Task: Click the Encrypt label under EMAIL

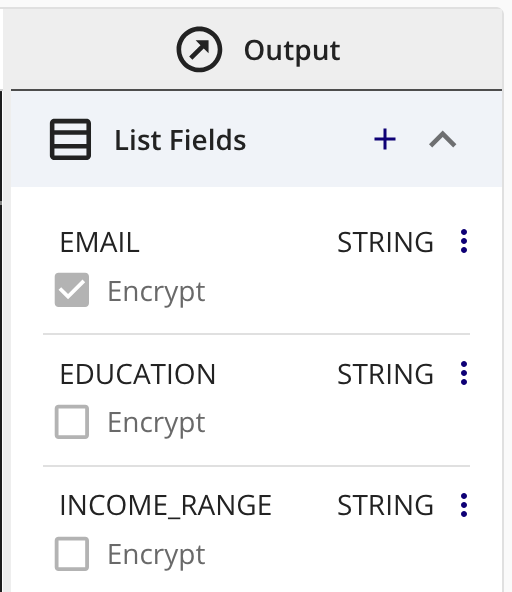Action: [156, 292]
